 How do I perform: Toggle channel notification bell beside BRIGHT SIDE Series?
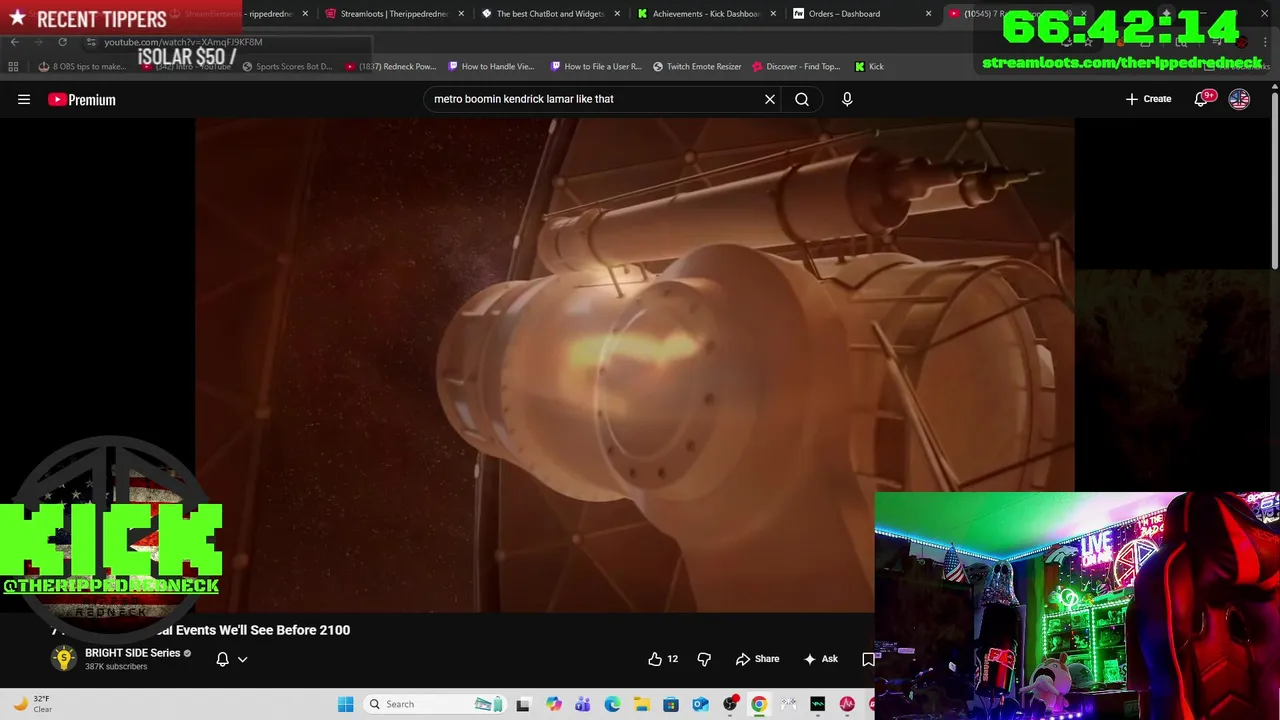coord(223,659)
